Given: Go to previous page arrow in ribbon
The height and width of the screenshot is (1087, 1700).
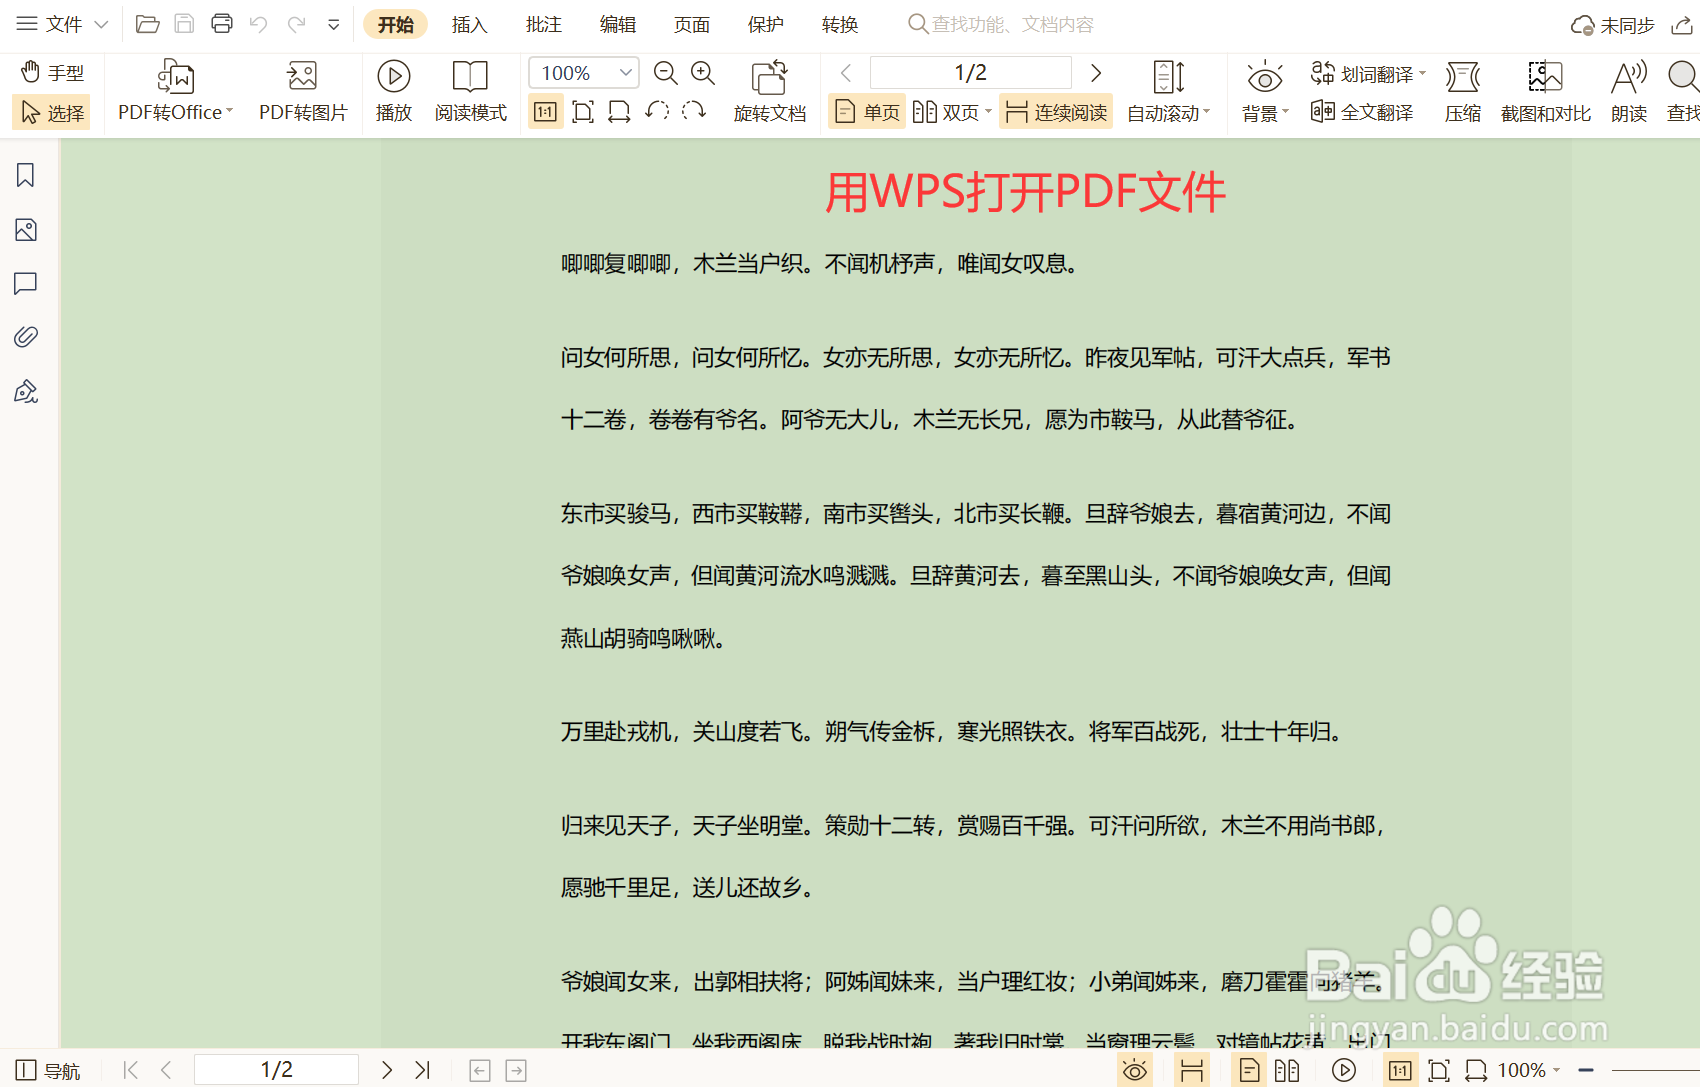Looking at the screenshot, I should 846,73.
